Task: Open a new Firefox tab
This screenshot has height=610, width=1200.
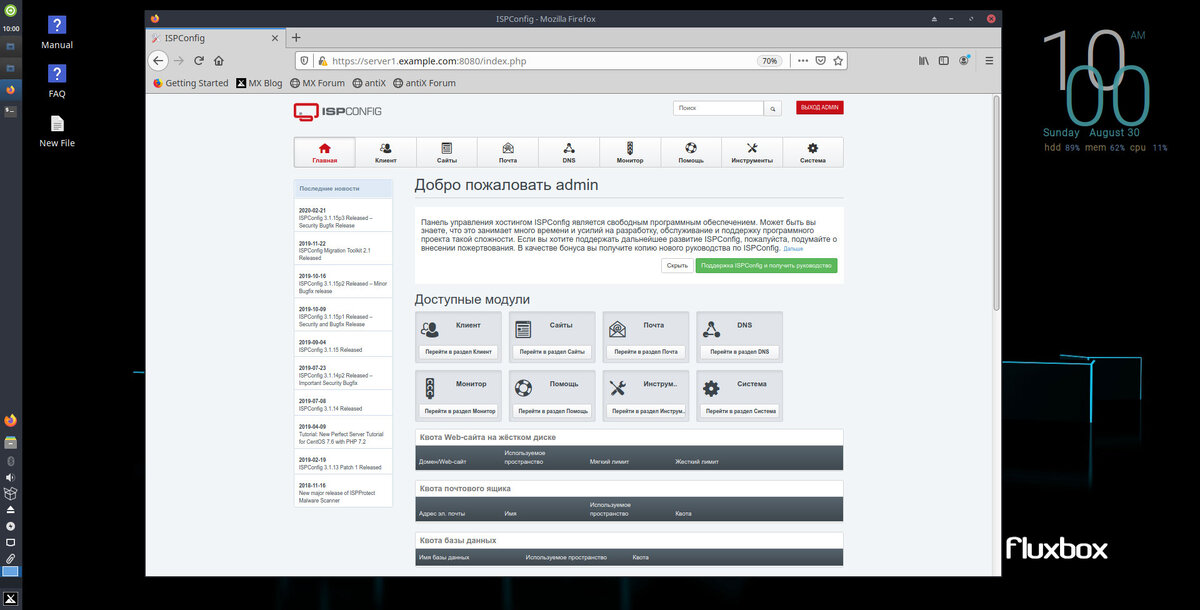Action: coord(295,37)
